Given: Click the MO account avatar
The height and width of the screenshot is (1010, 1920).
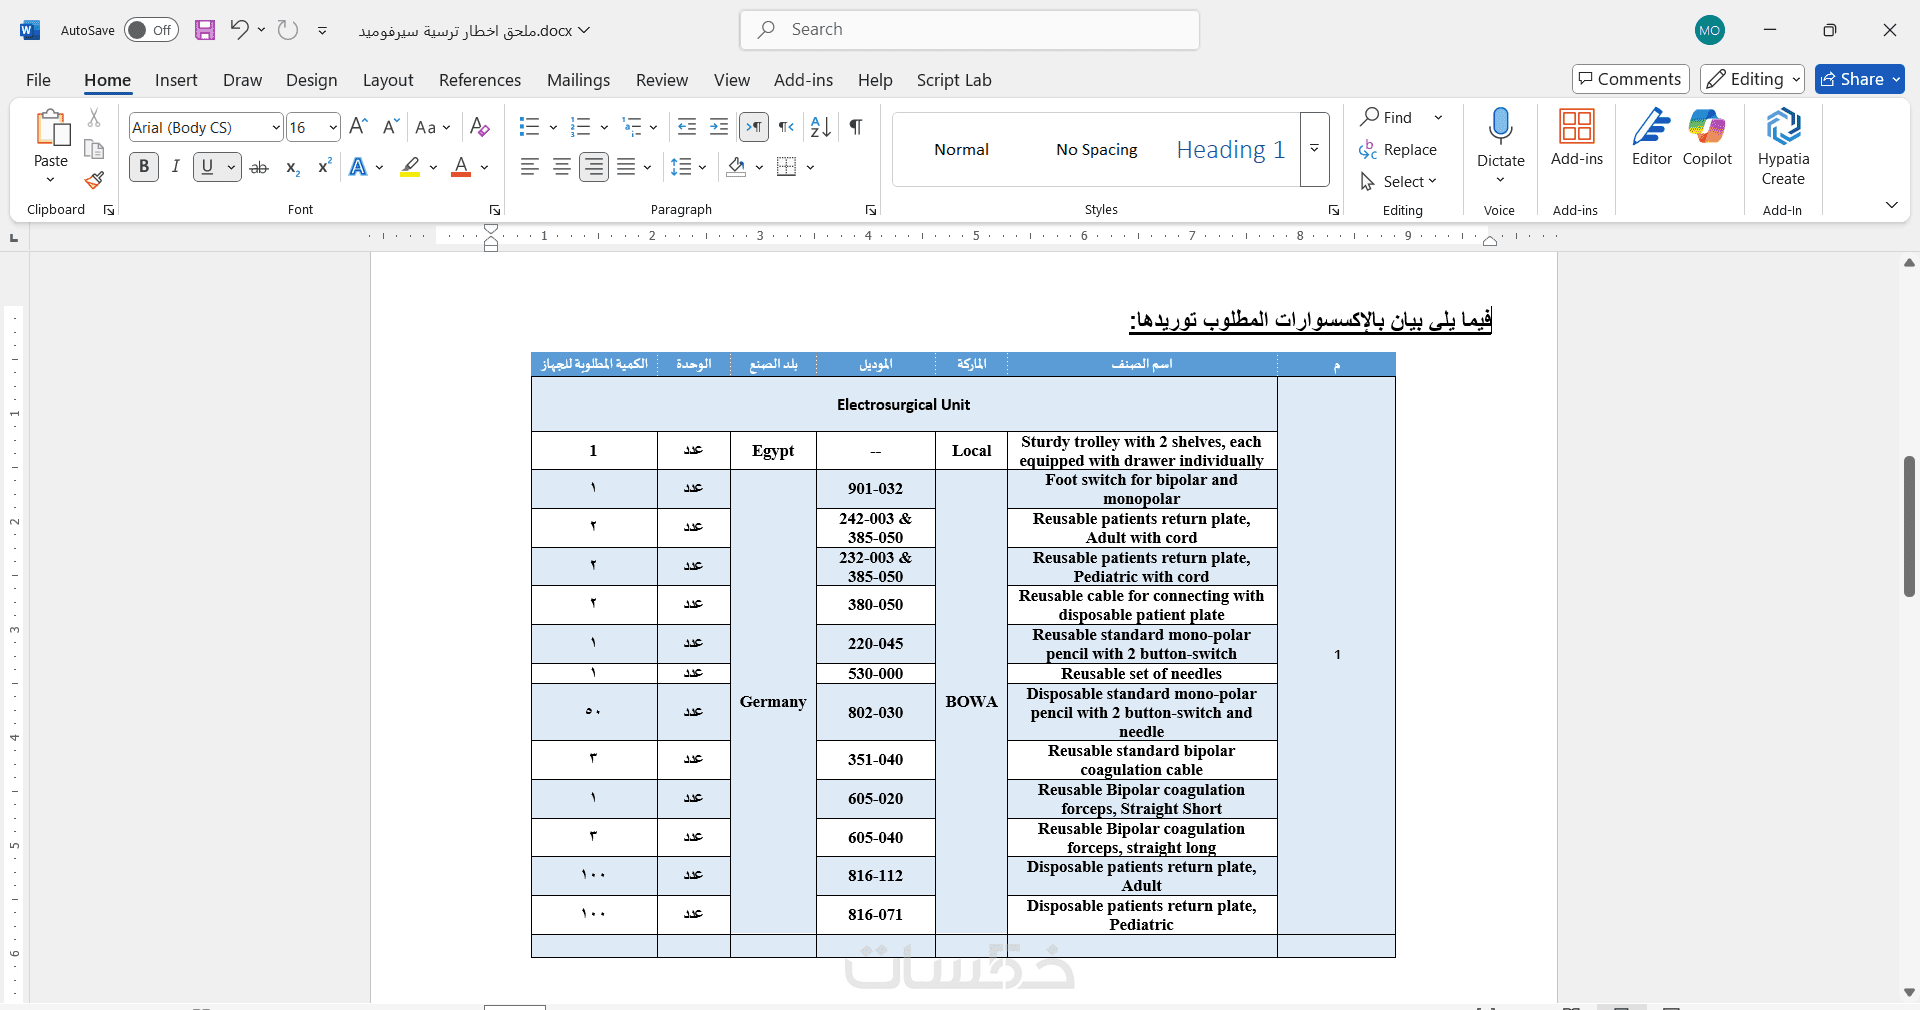Looking at the screenshot, I should 1710,30.
